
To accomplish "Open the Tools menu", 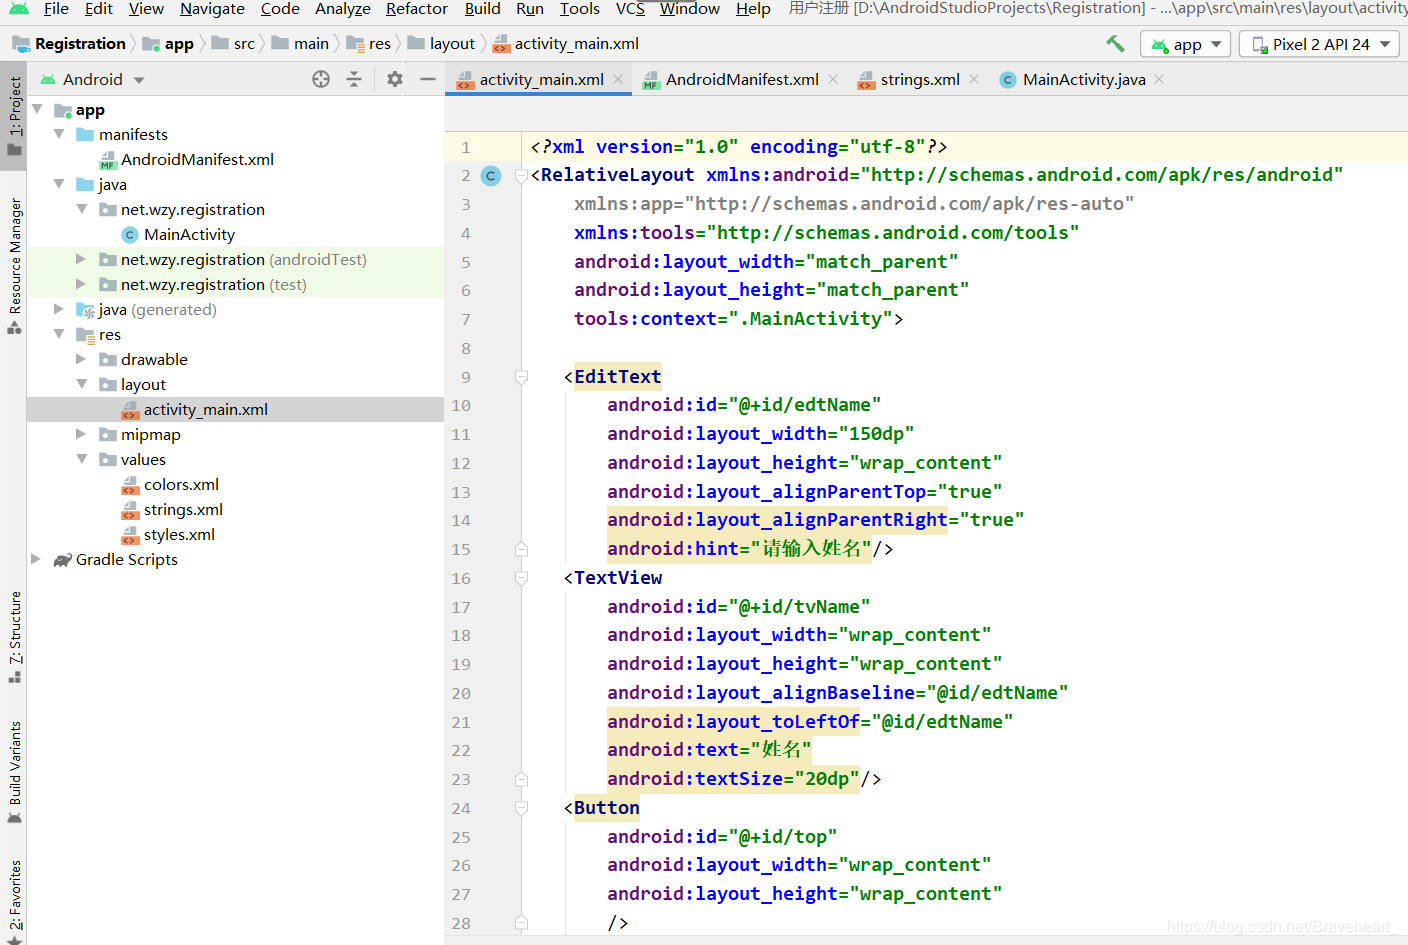I will pos(579,9).
